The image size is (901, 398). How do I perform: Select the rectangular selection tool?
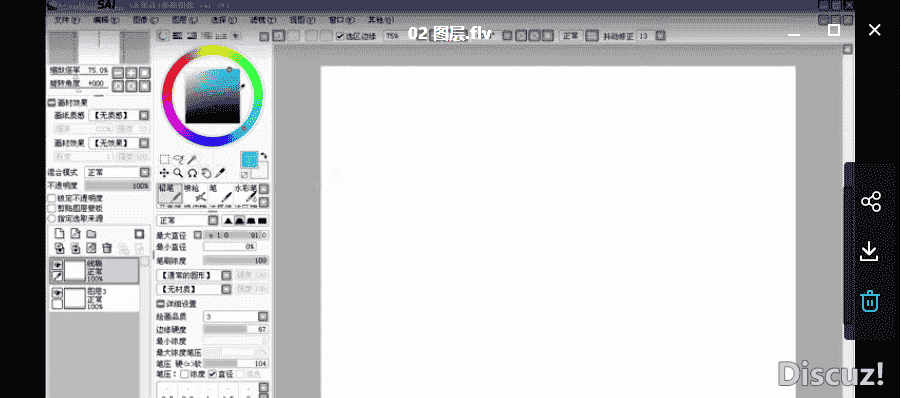(164, 160)
